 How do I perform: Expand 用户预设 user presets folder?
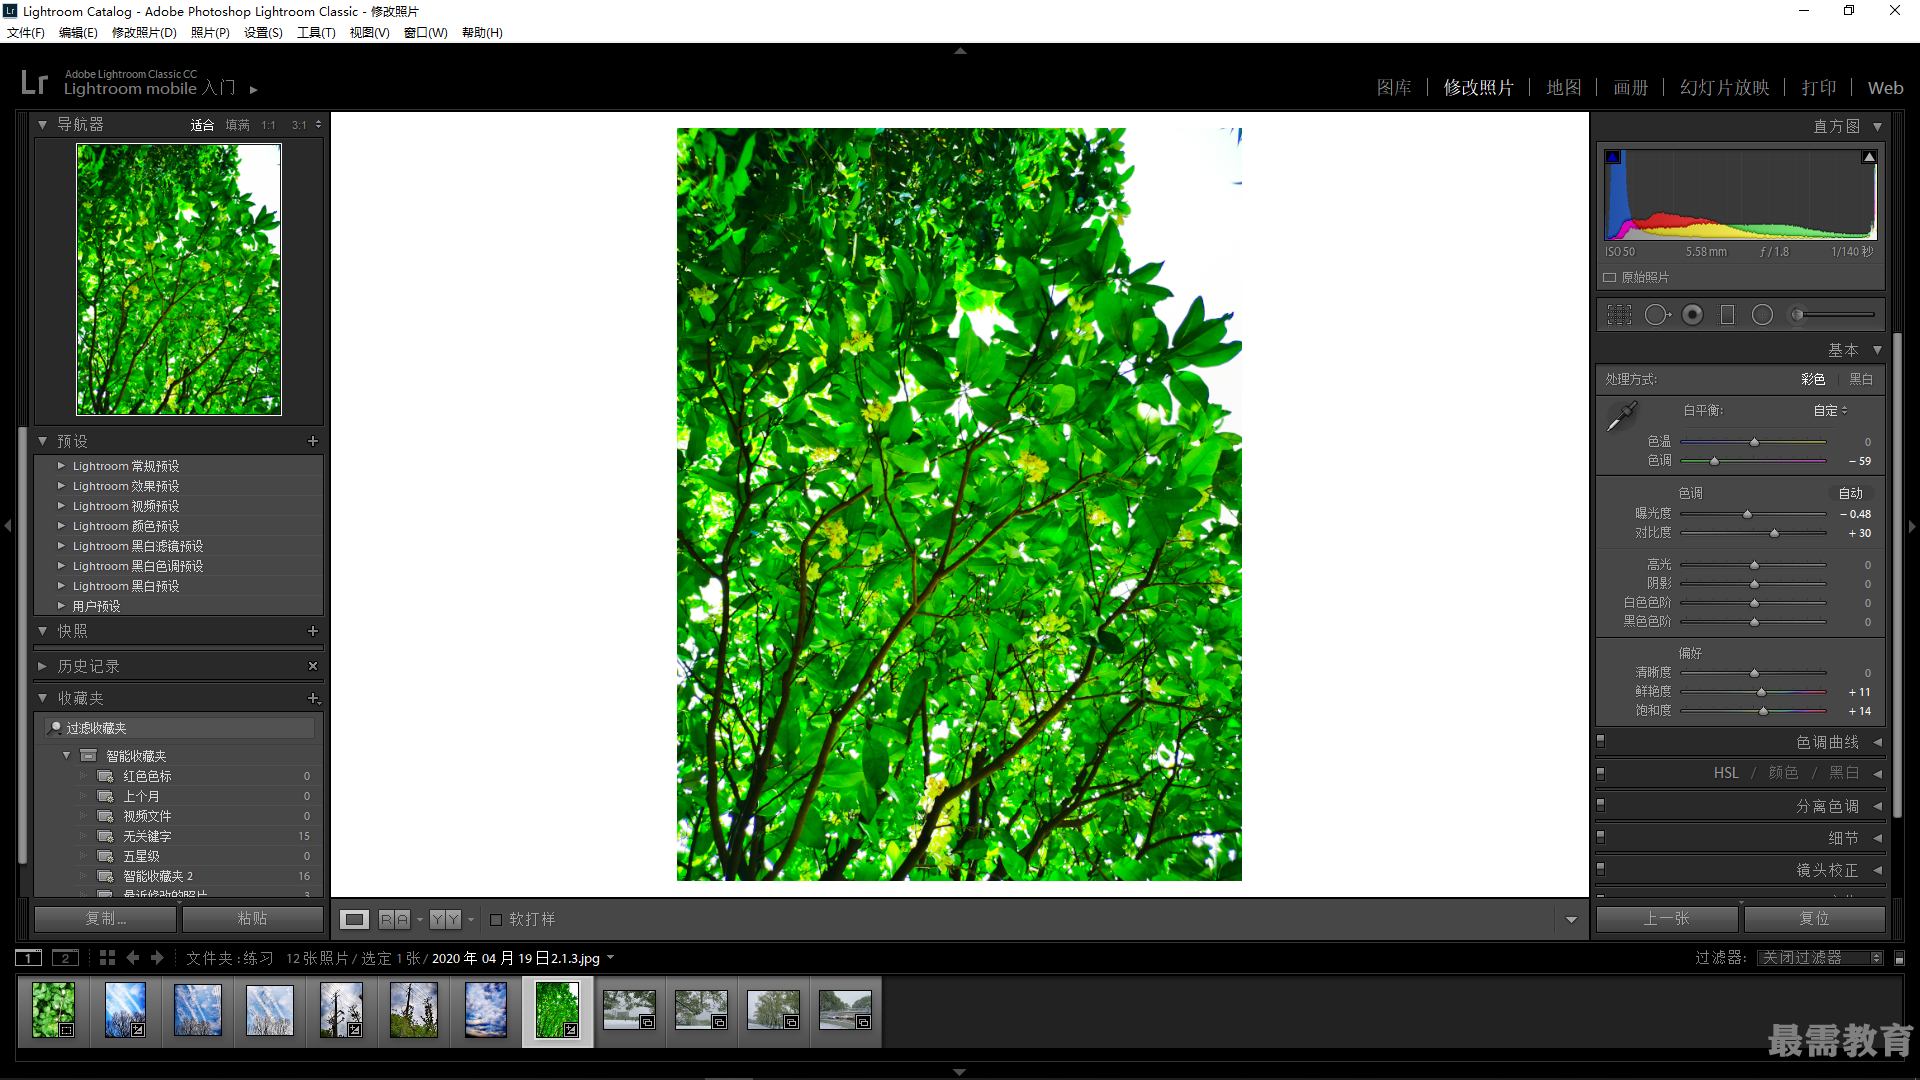pyautogui.click(x=61, y=606)
